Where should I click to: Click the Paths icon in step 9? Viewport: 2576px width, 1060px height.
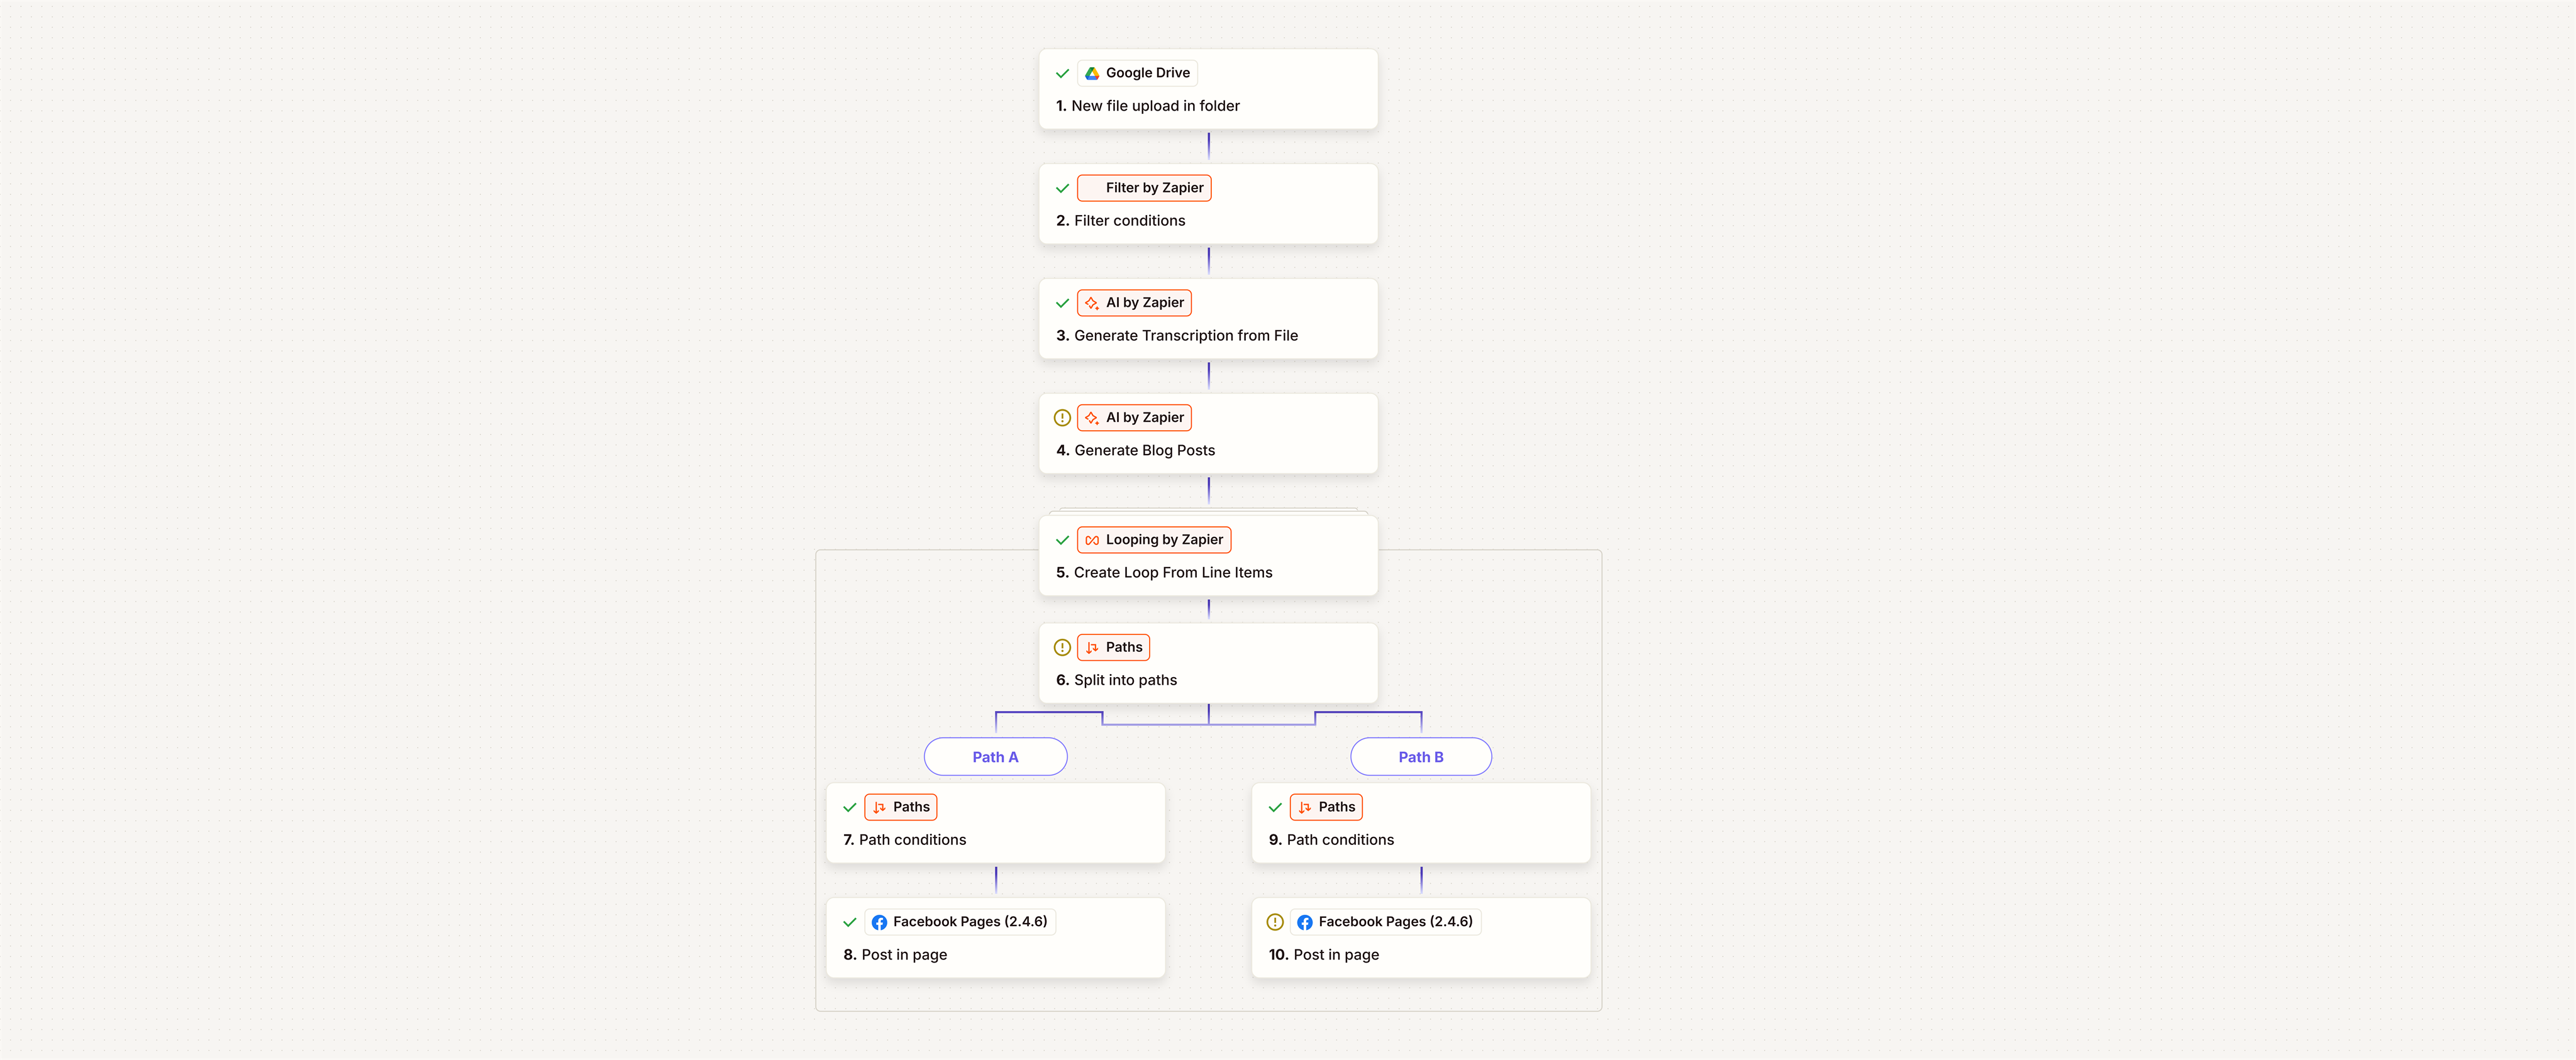(x=1305, y=807)
